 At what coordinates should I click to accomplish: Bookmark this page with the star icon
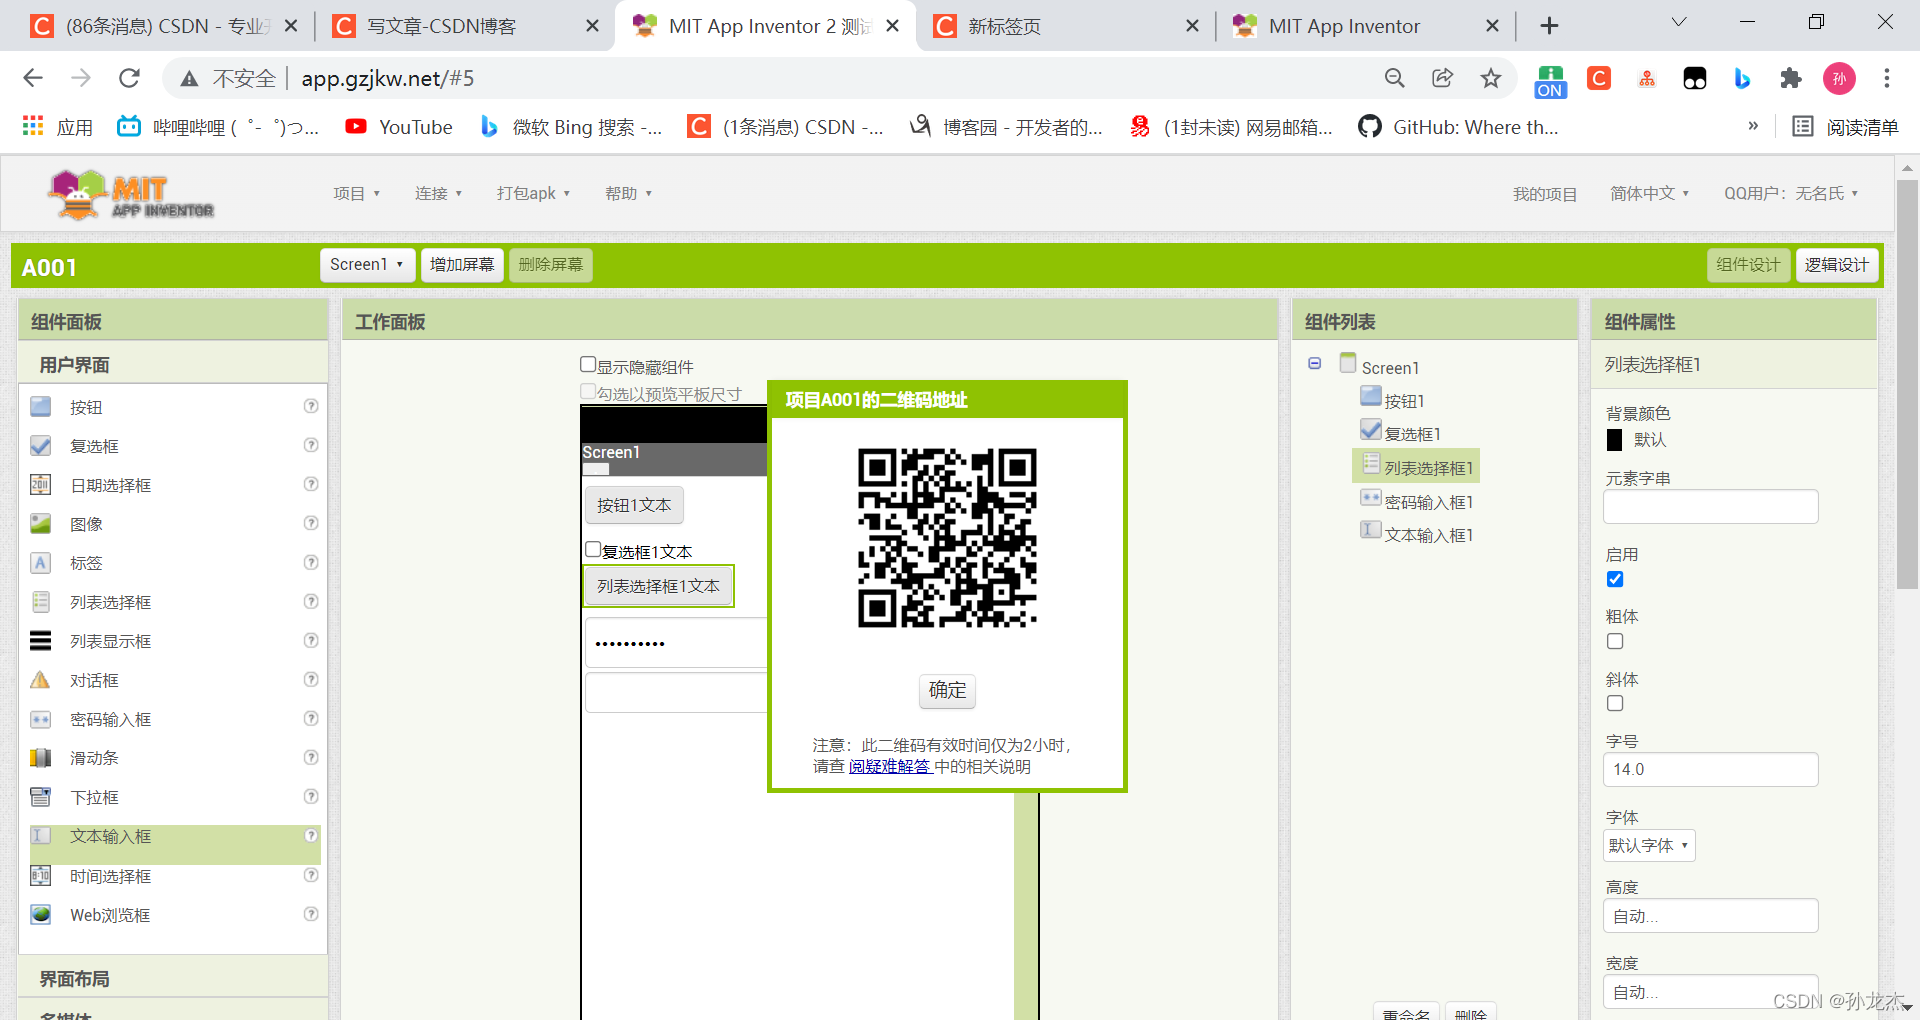pyautogui.click(x=1491, y=78)
